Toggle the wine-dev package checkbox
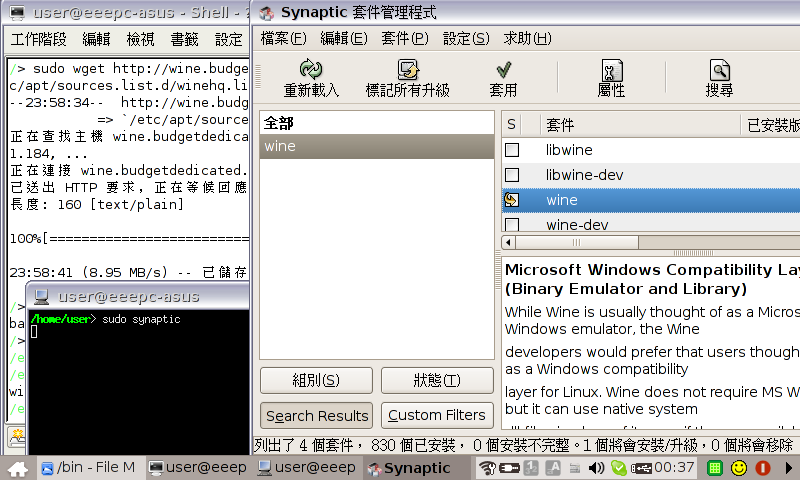Screen dimensions: 800x480 click(512, 224)
